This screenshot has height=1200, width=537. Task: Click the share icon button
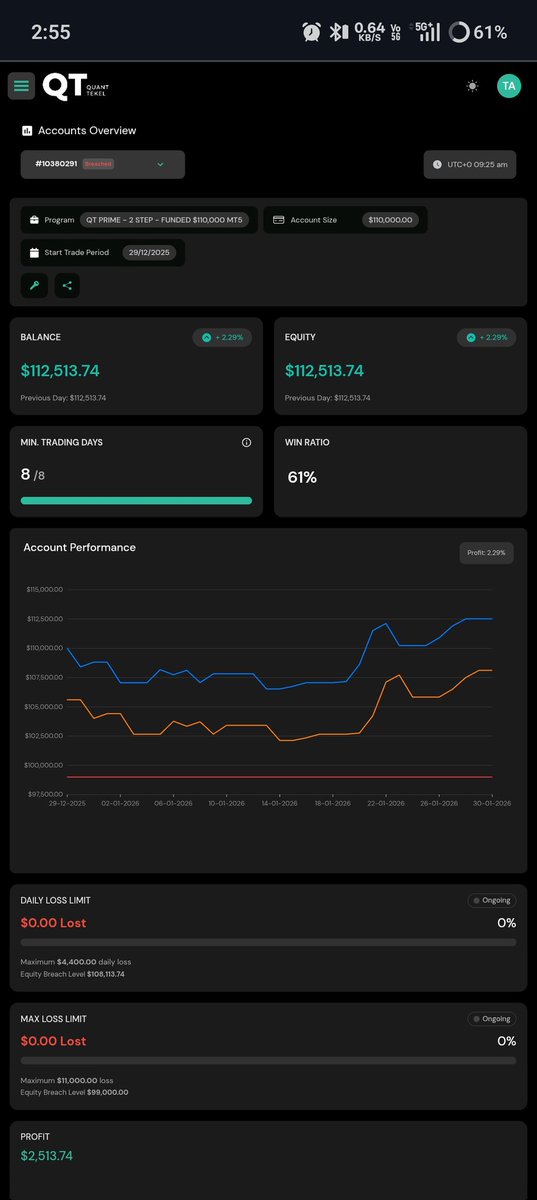click(x=67, y=285)
